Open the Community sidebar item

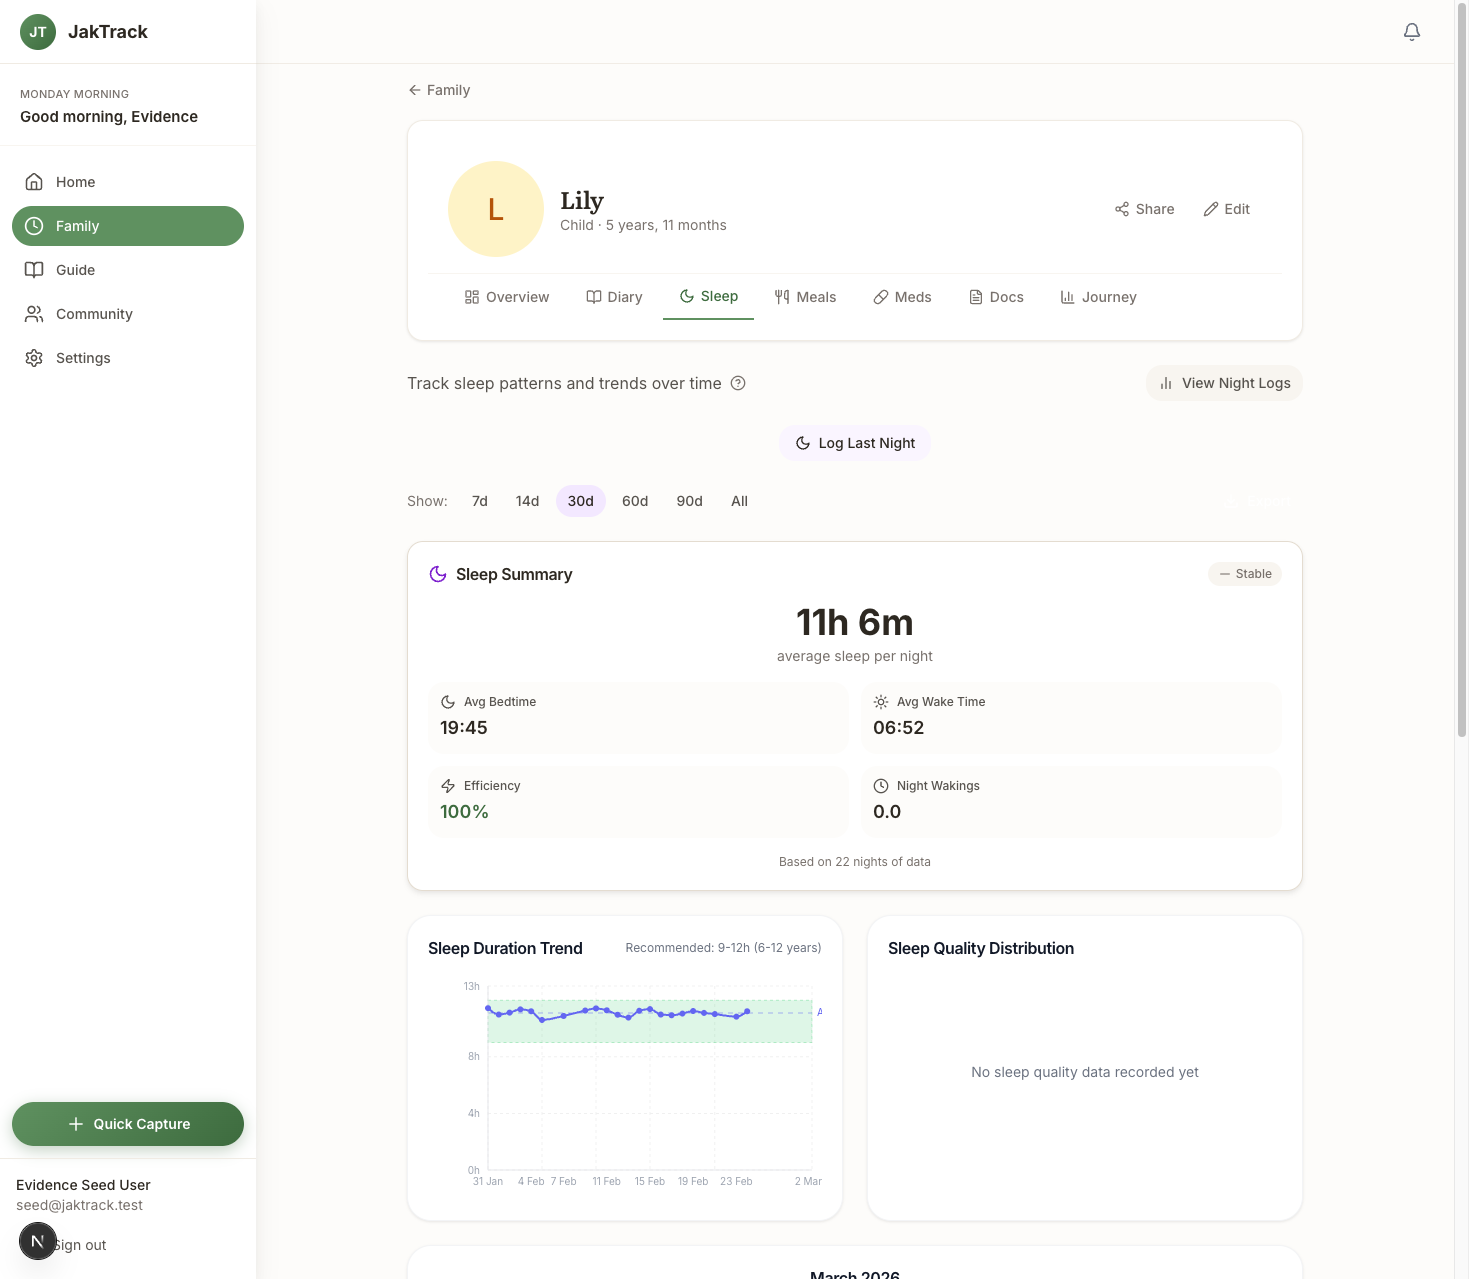pyautogui.click(x=94, y=314)
